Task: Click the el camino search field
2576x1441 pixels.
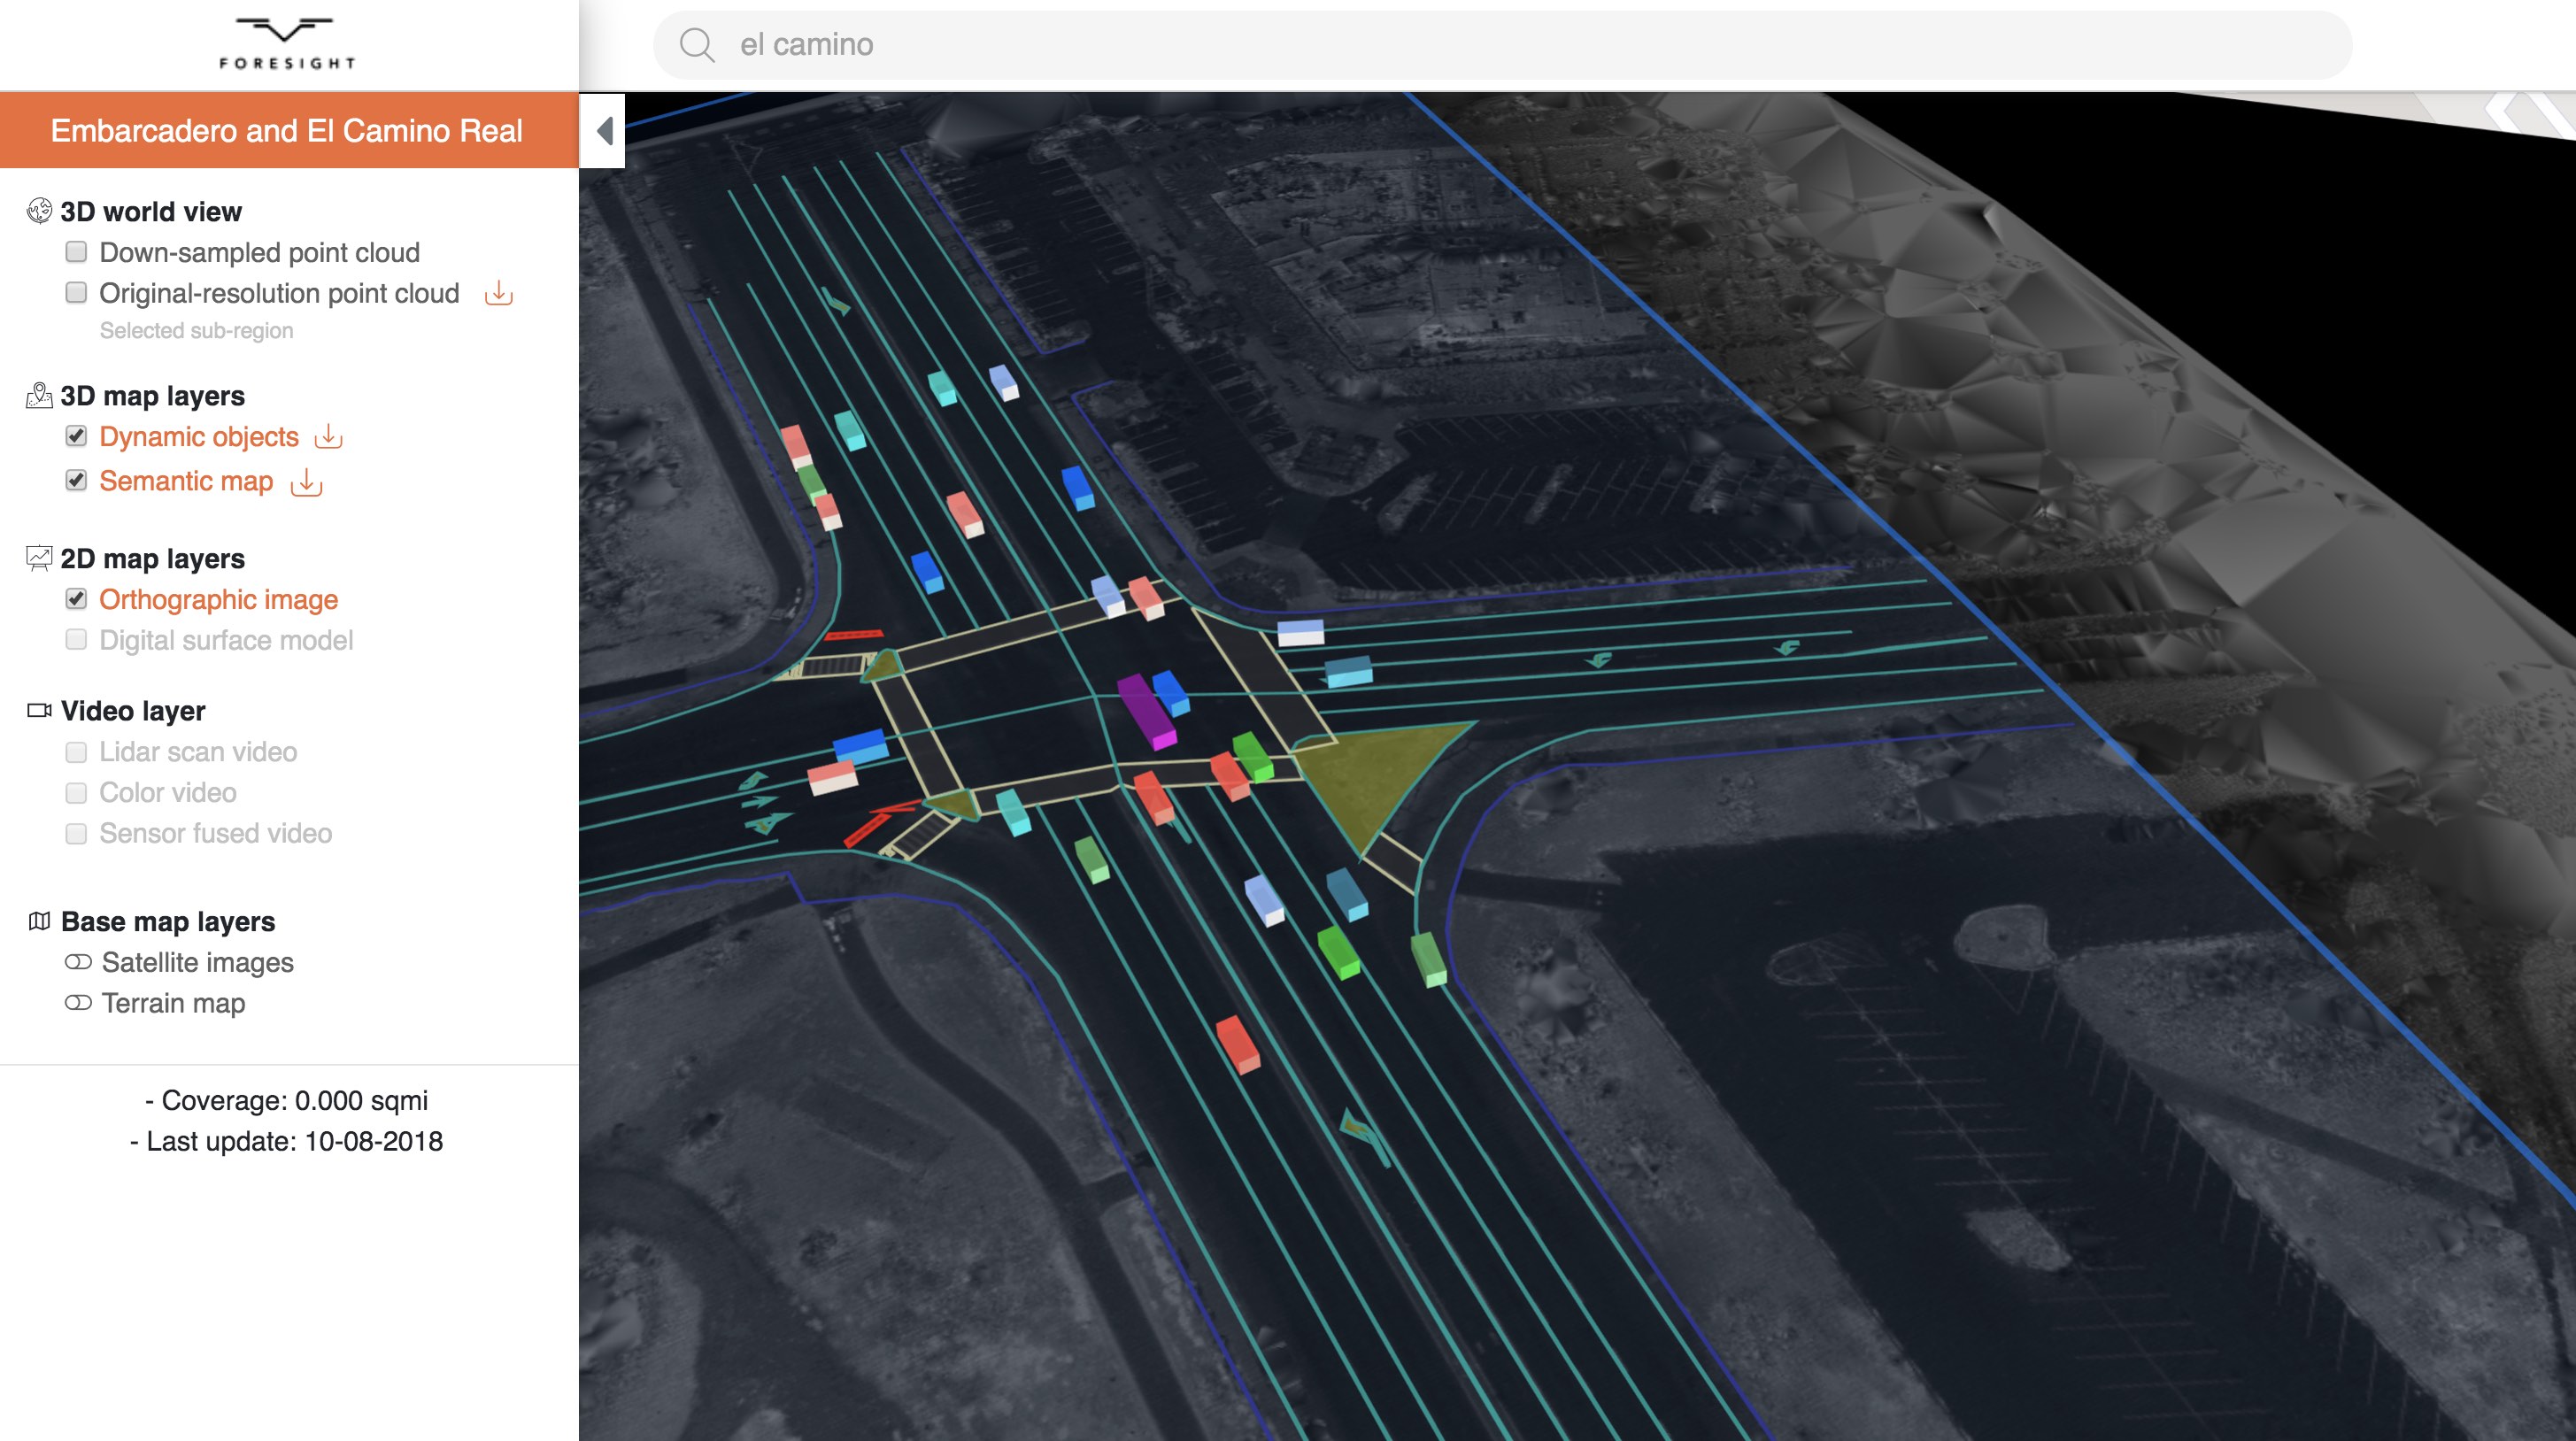Action: click(1502, 45)
